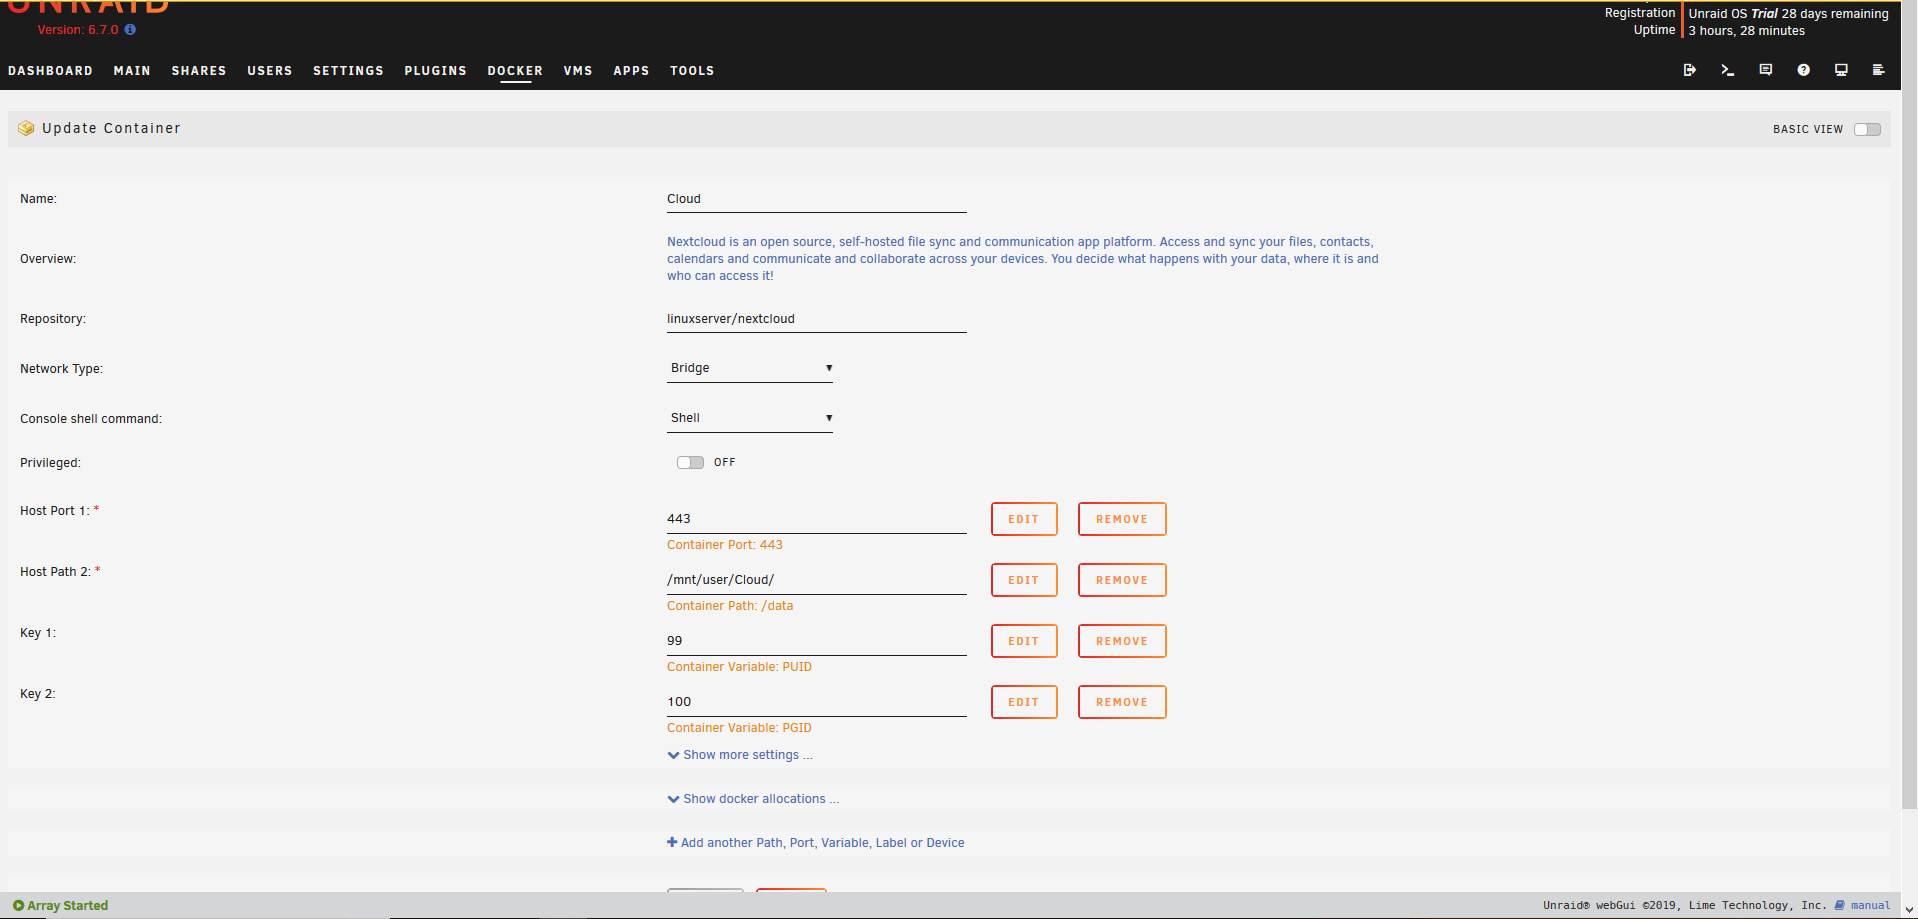This screenshot has width=1918, height=919.
Task: Open the system log lines icon
Action: pos(1878,70)
